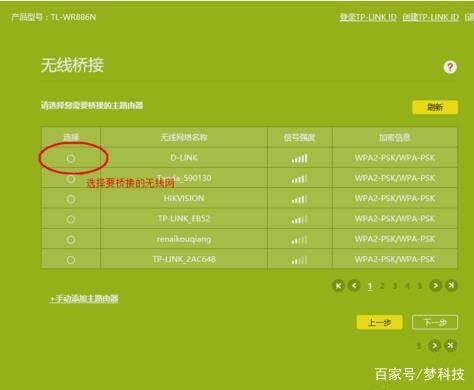The image size is (474, 390).
Task: Click Tenda_590130's WPA2-PSK/WPA-PSK encryption cell
Action: point(395,178)
